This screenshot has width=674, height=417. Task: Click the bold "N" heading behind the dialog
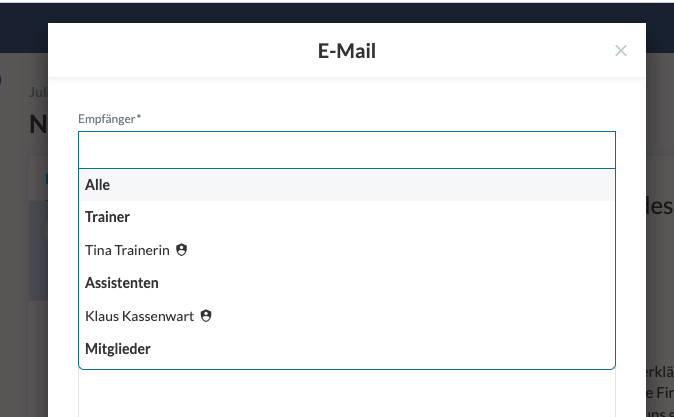click(x=39, y=124)
